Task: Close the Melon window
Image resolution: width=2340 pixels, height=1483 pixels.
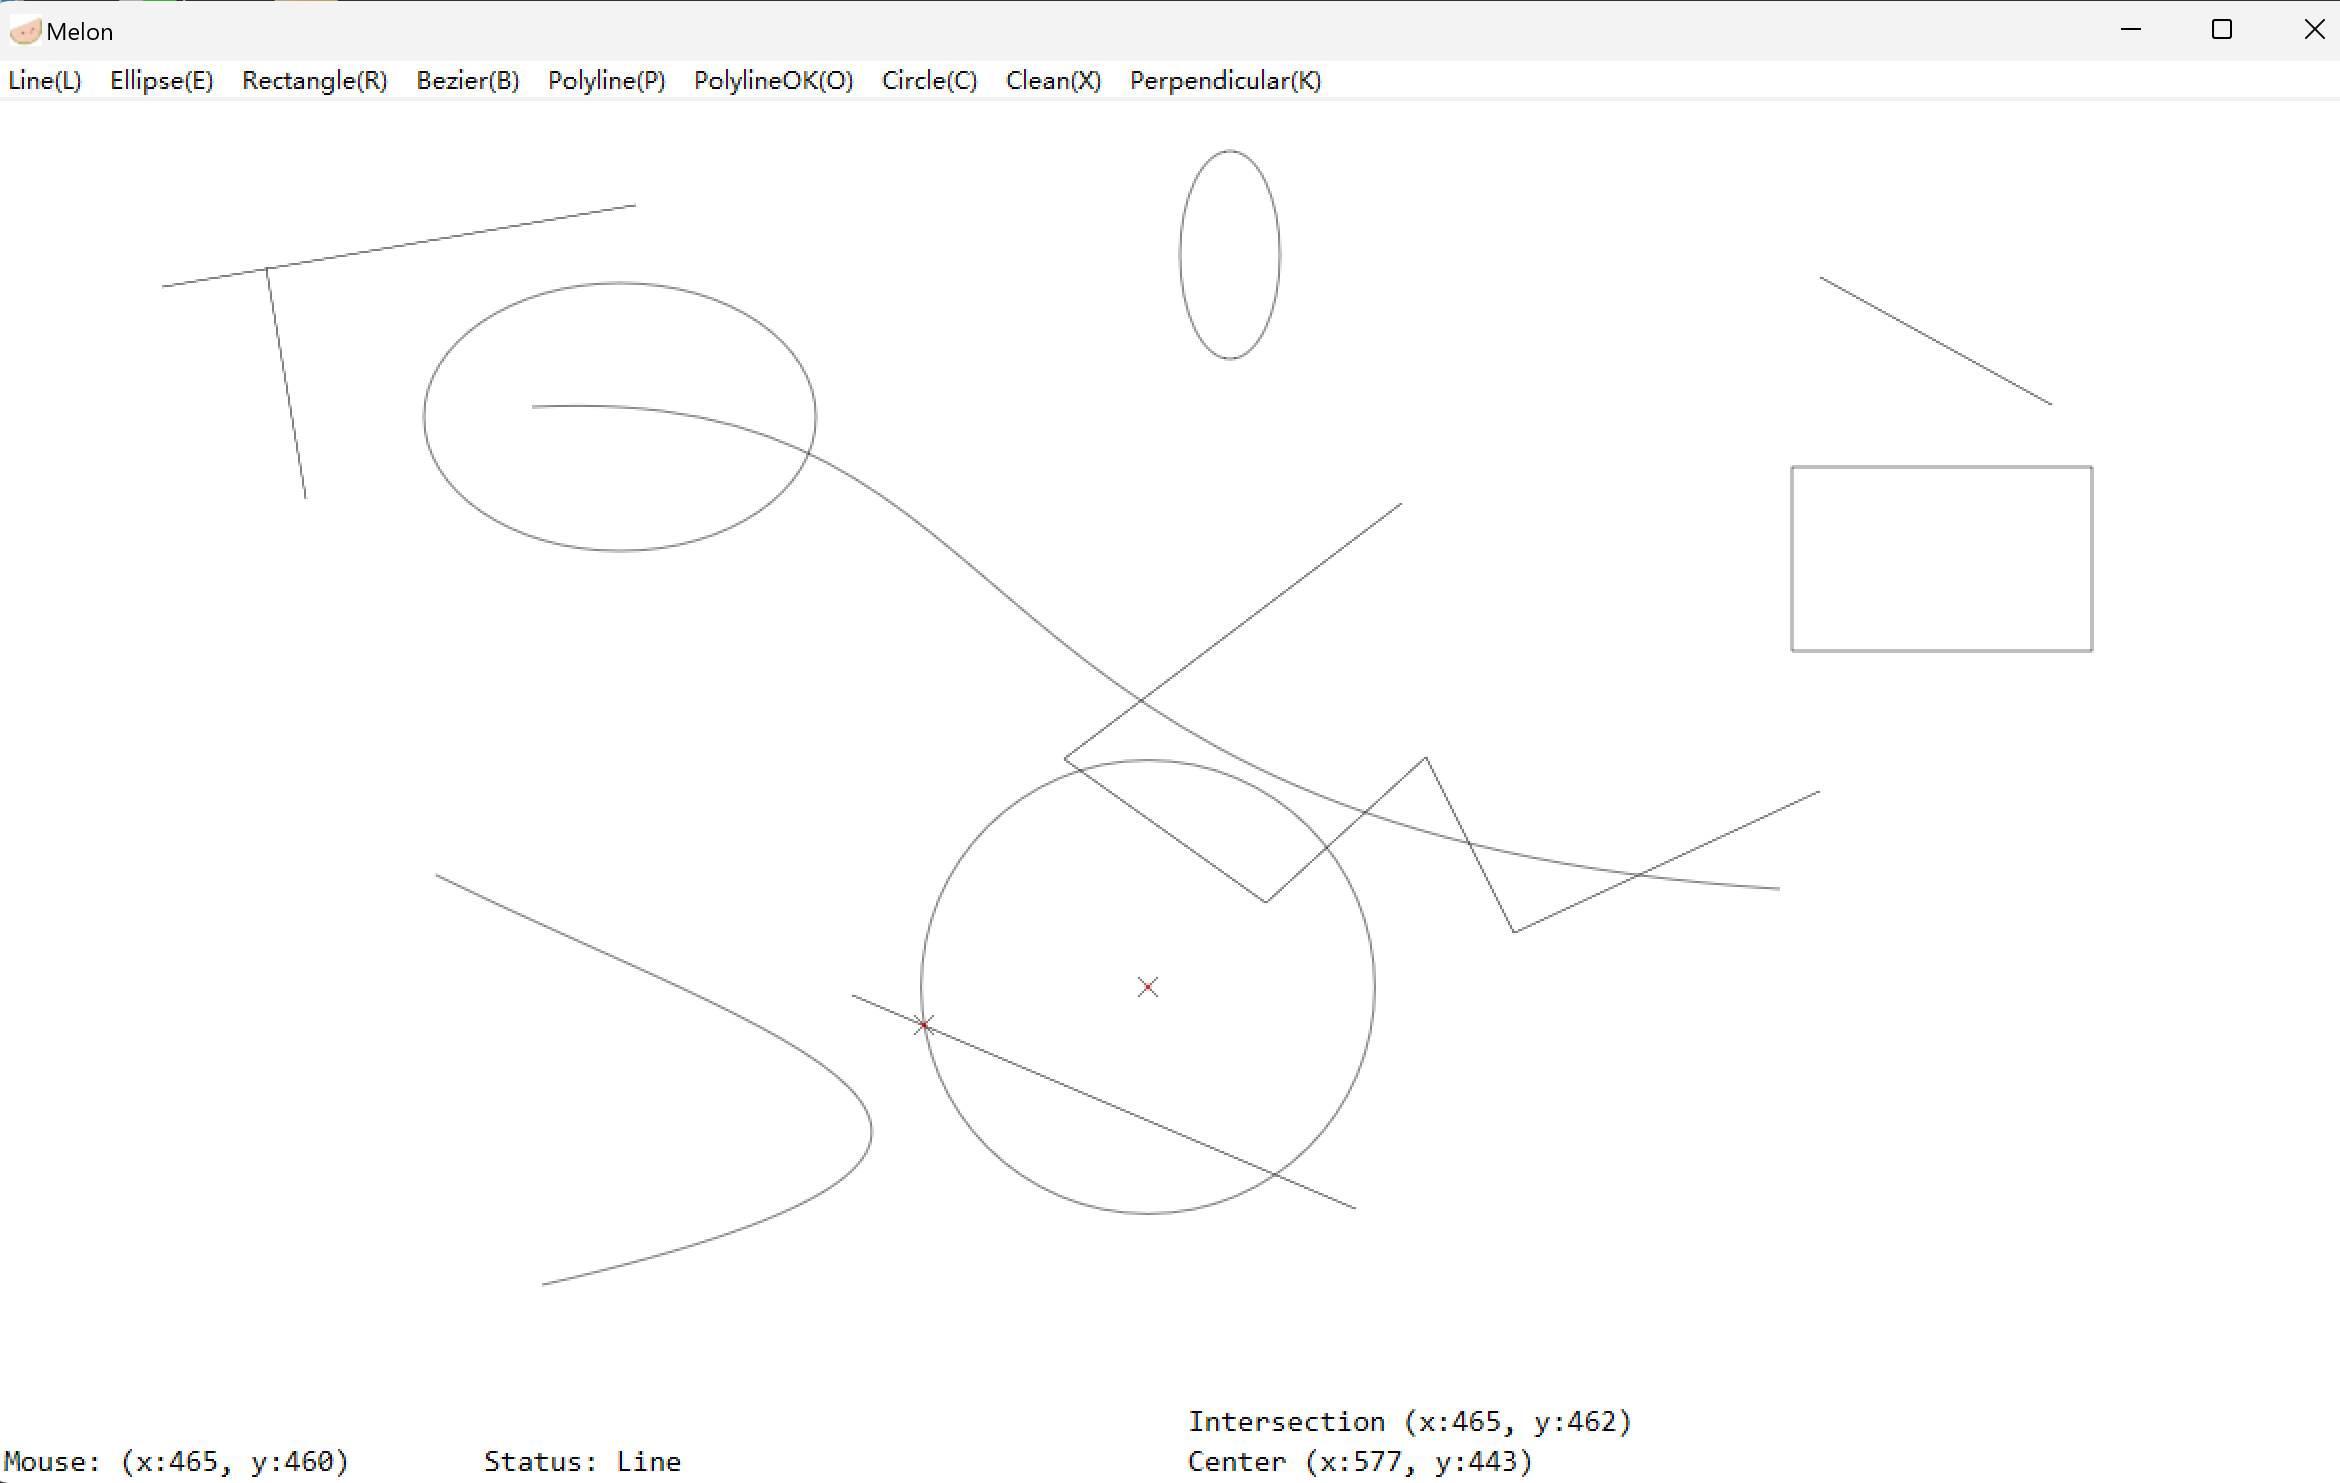Action: [2314, 30]
